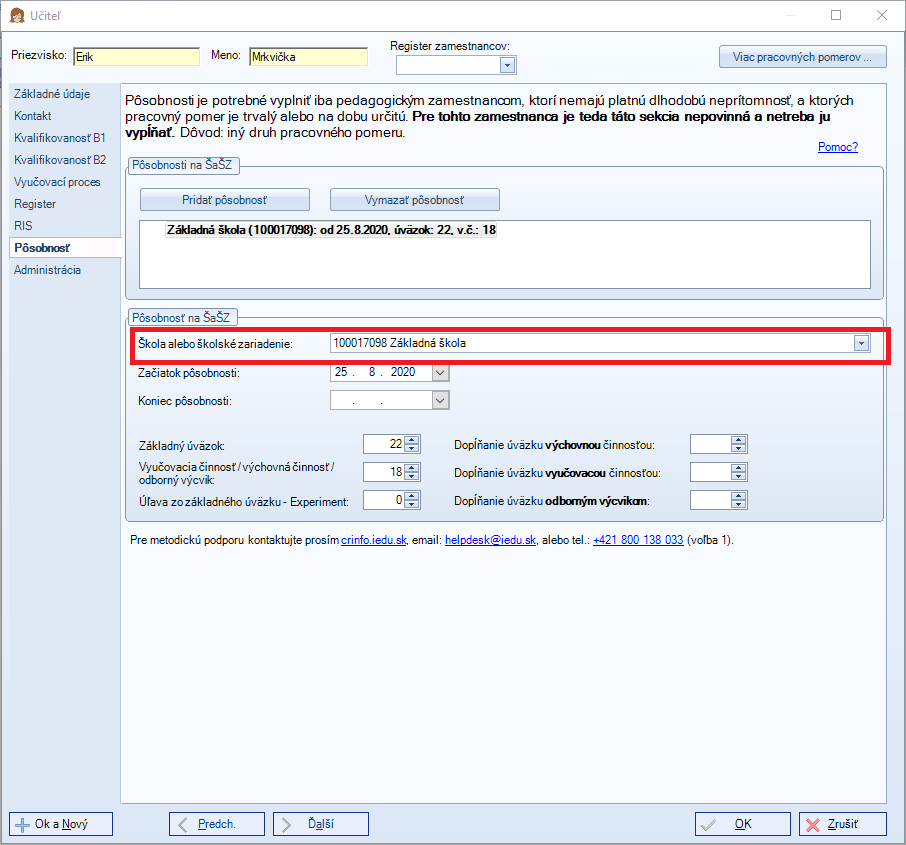Increase Základný úväzok with up spinner
This screenshot has width=906, height=845.
[411, 440]
